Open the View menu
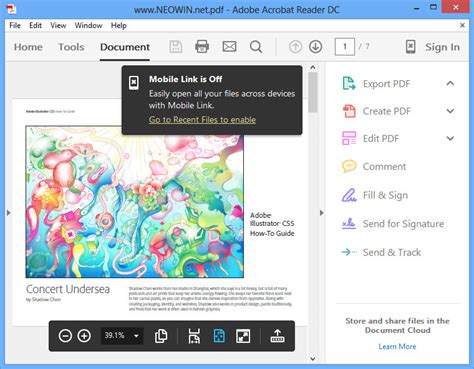 [58, 25]
